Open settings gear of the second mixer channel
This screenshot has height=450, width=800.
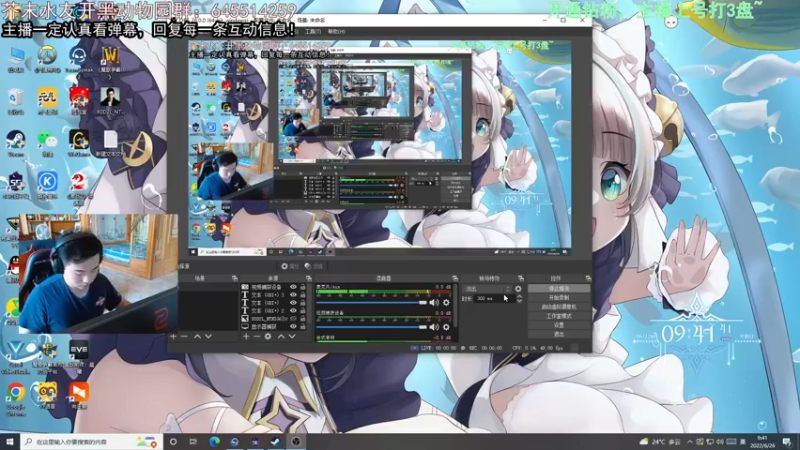coord(446,327)
